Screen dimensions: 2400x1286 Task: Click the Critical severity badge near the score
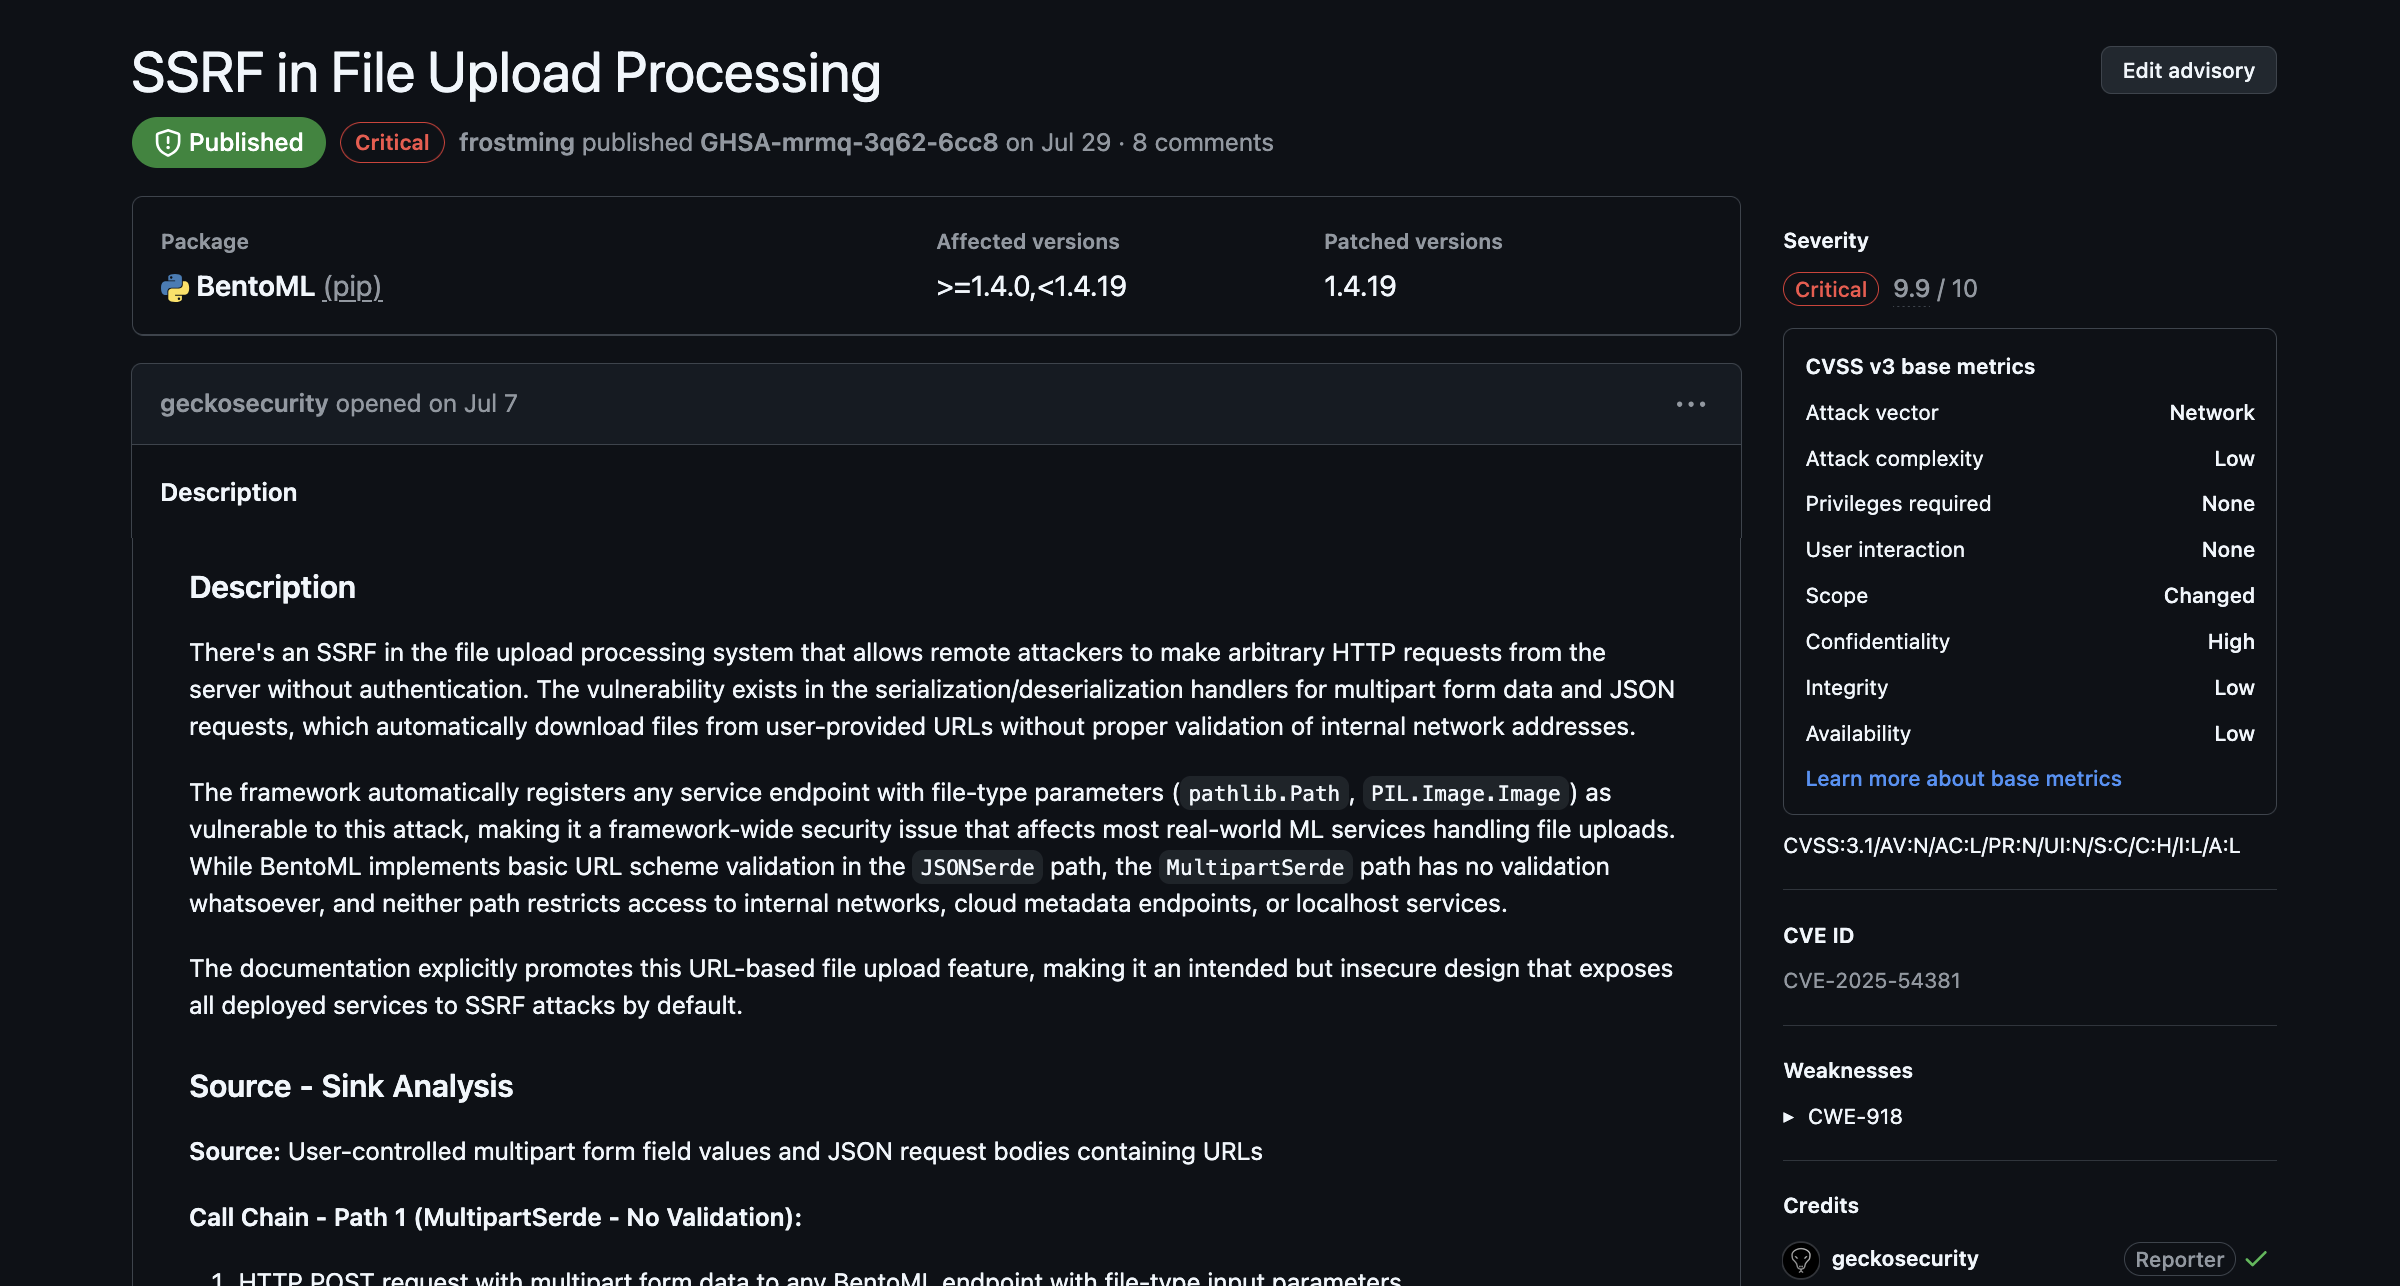[x=1830, y=289]
